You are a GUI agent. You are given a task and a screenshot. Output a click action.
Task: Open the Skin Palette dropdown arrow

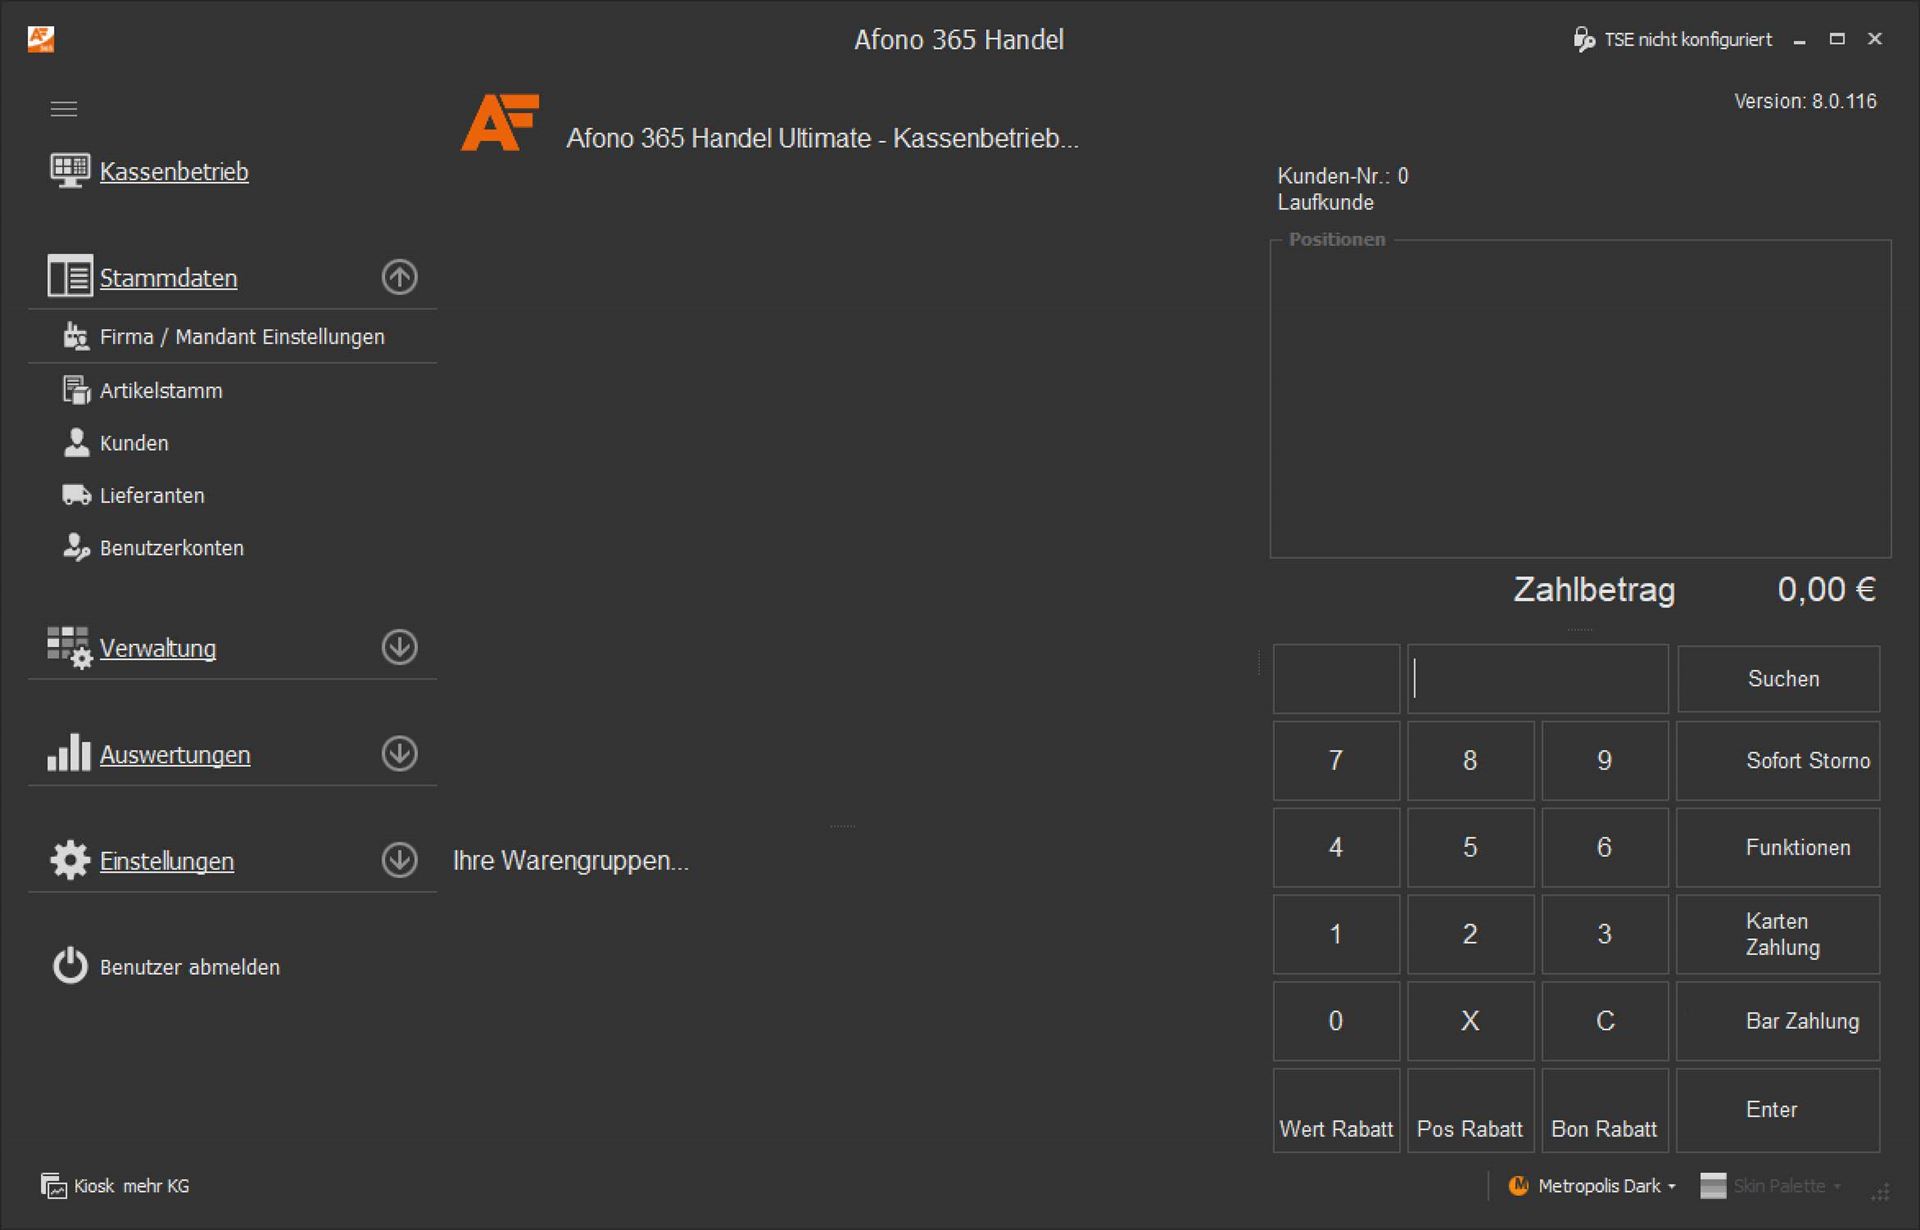pyautogui.click(x=1837, y=1186)
